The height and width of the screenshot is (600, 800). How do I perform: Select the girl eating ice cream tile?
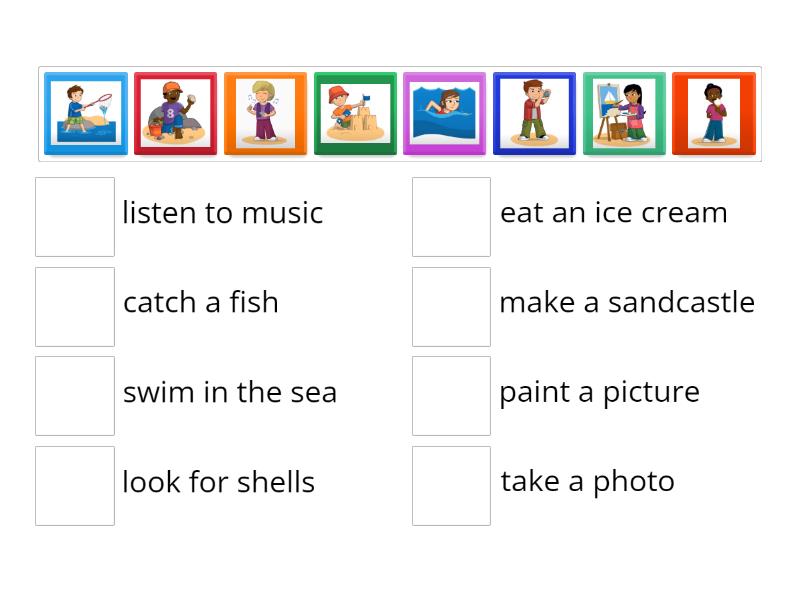[713, 114]
